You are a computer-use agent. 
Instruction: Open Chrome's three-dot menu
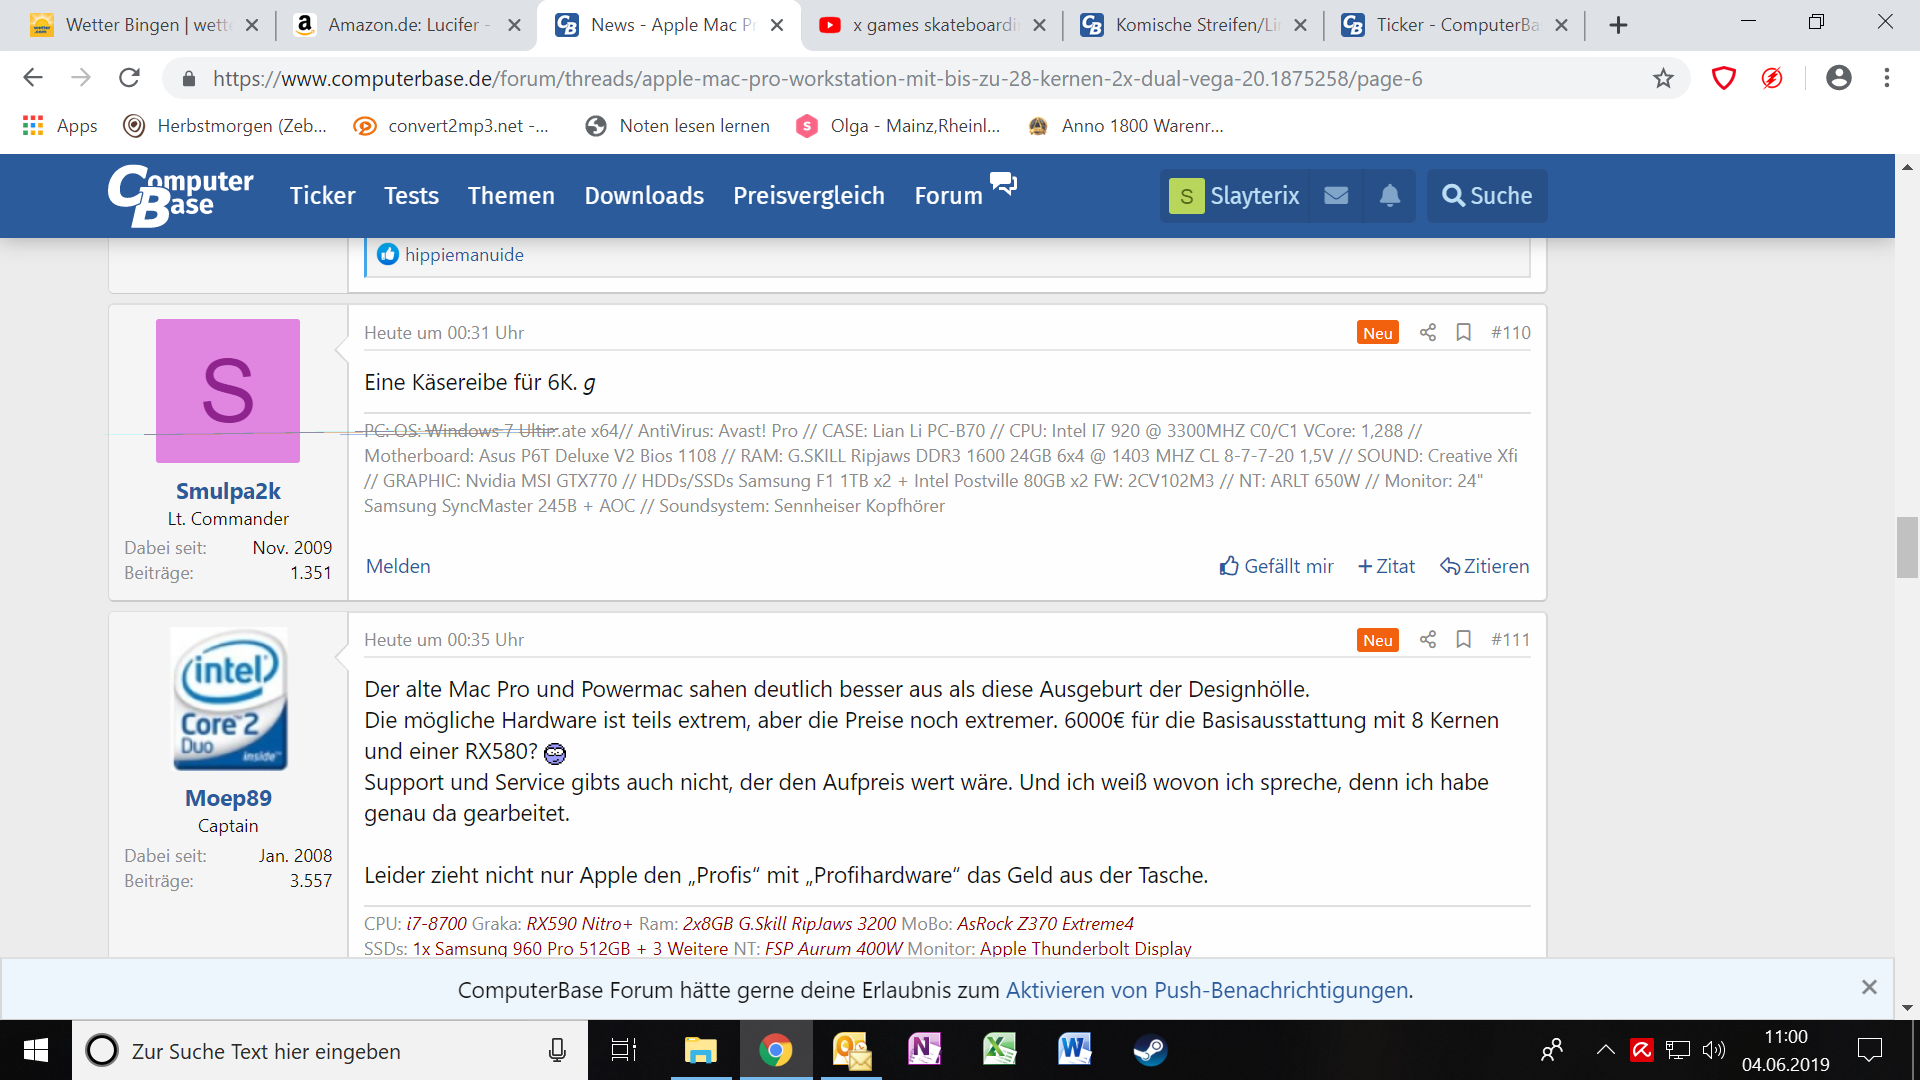1886,78
